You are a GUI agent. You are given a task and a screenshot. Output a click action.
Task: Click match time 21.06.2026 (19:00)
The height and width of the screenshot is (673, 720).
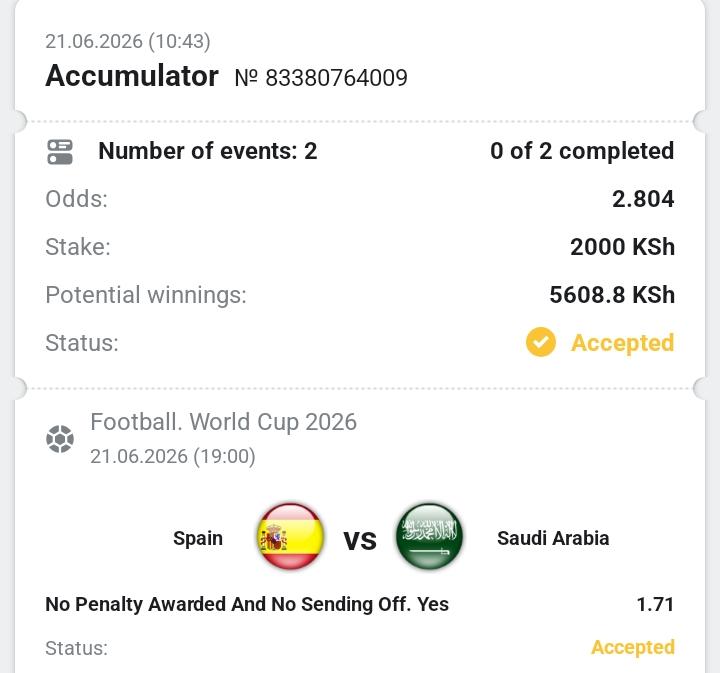173,456
